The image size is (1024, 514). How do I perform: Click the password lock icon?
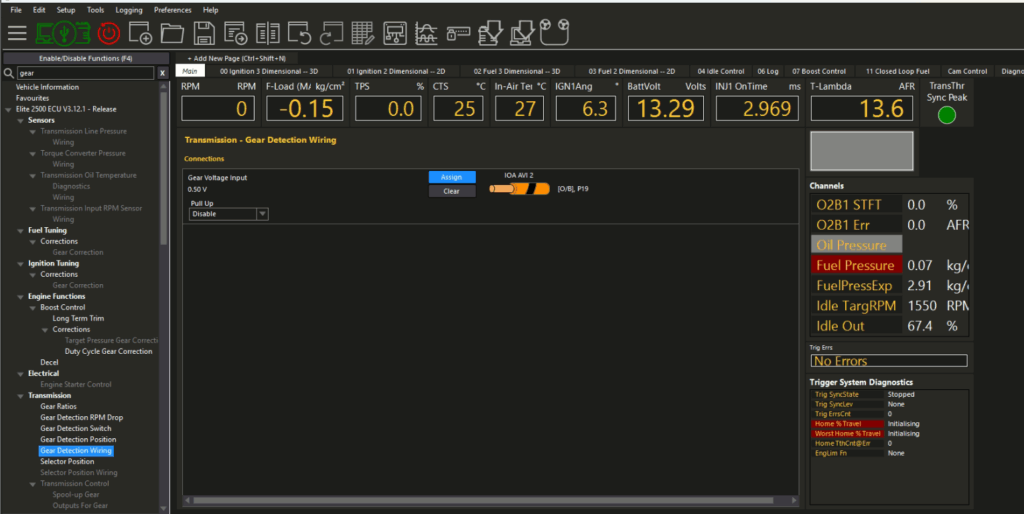458,33
